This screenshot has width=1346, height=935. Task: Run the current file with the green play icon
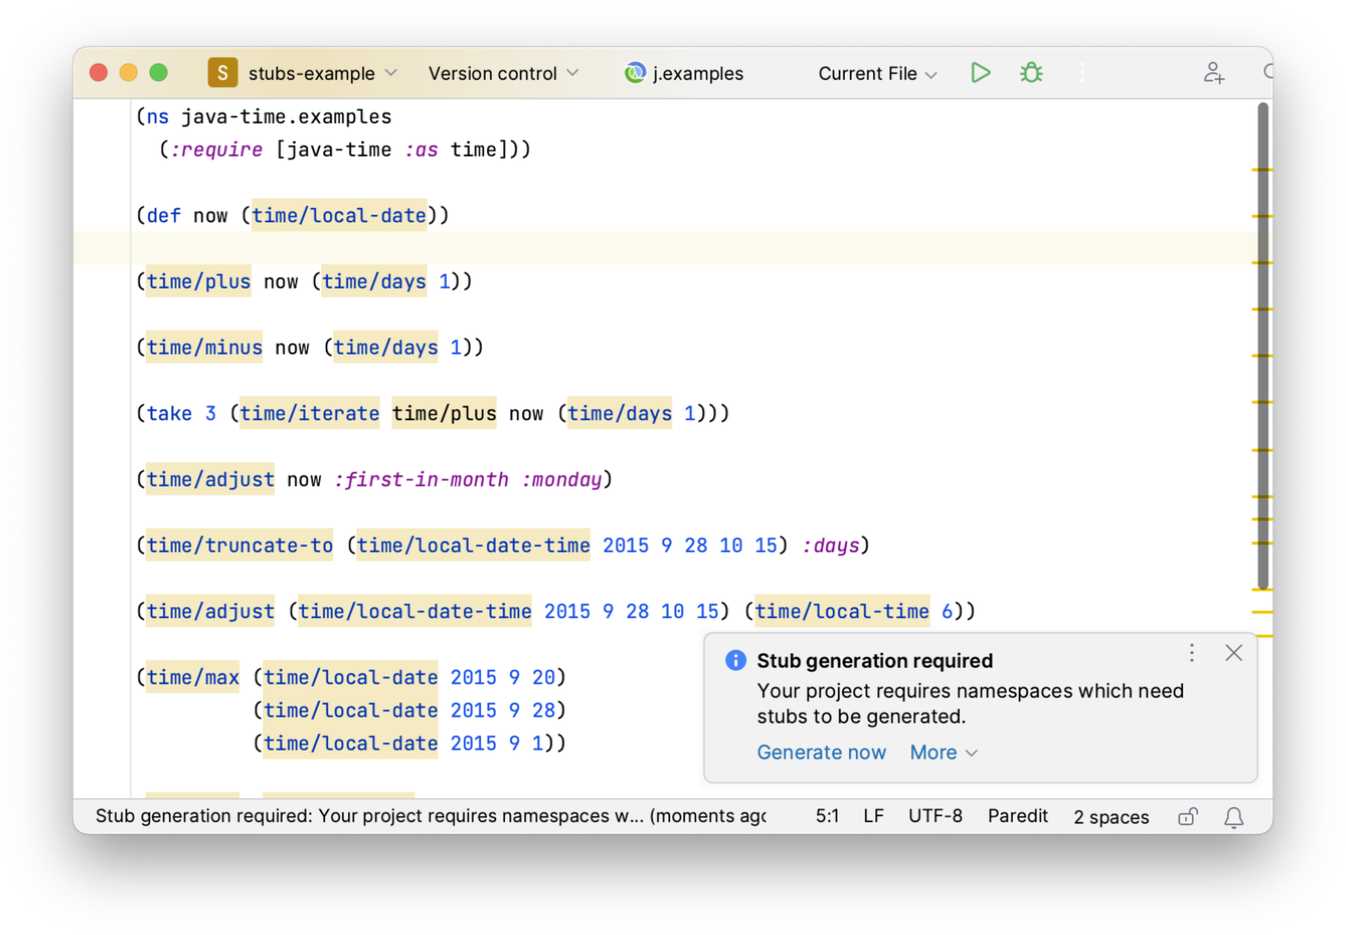(980, 73)
